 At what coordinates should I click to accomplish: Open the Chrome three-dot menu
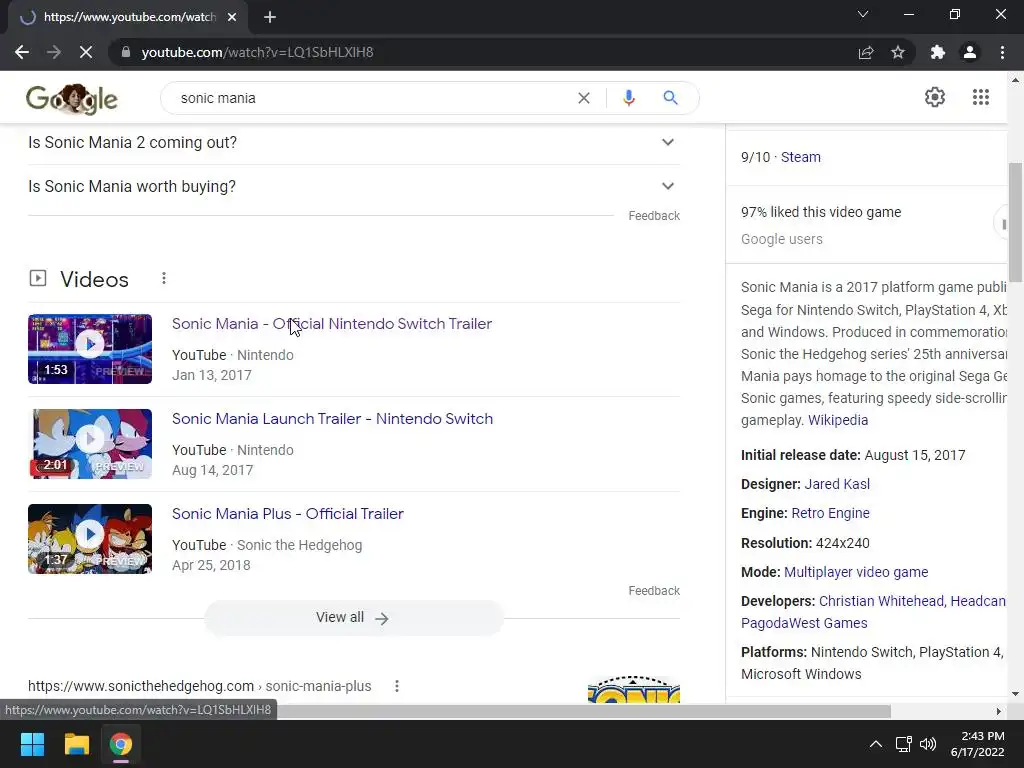point(1002,52)
